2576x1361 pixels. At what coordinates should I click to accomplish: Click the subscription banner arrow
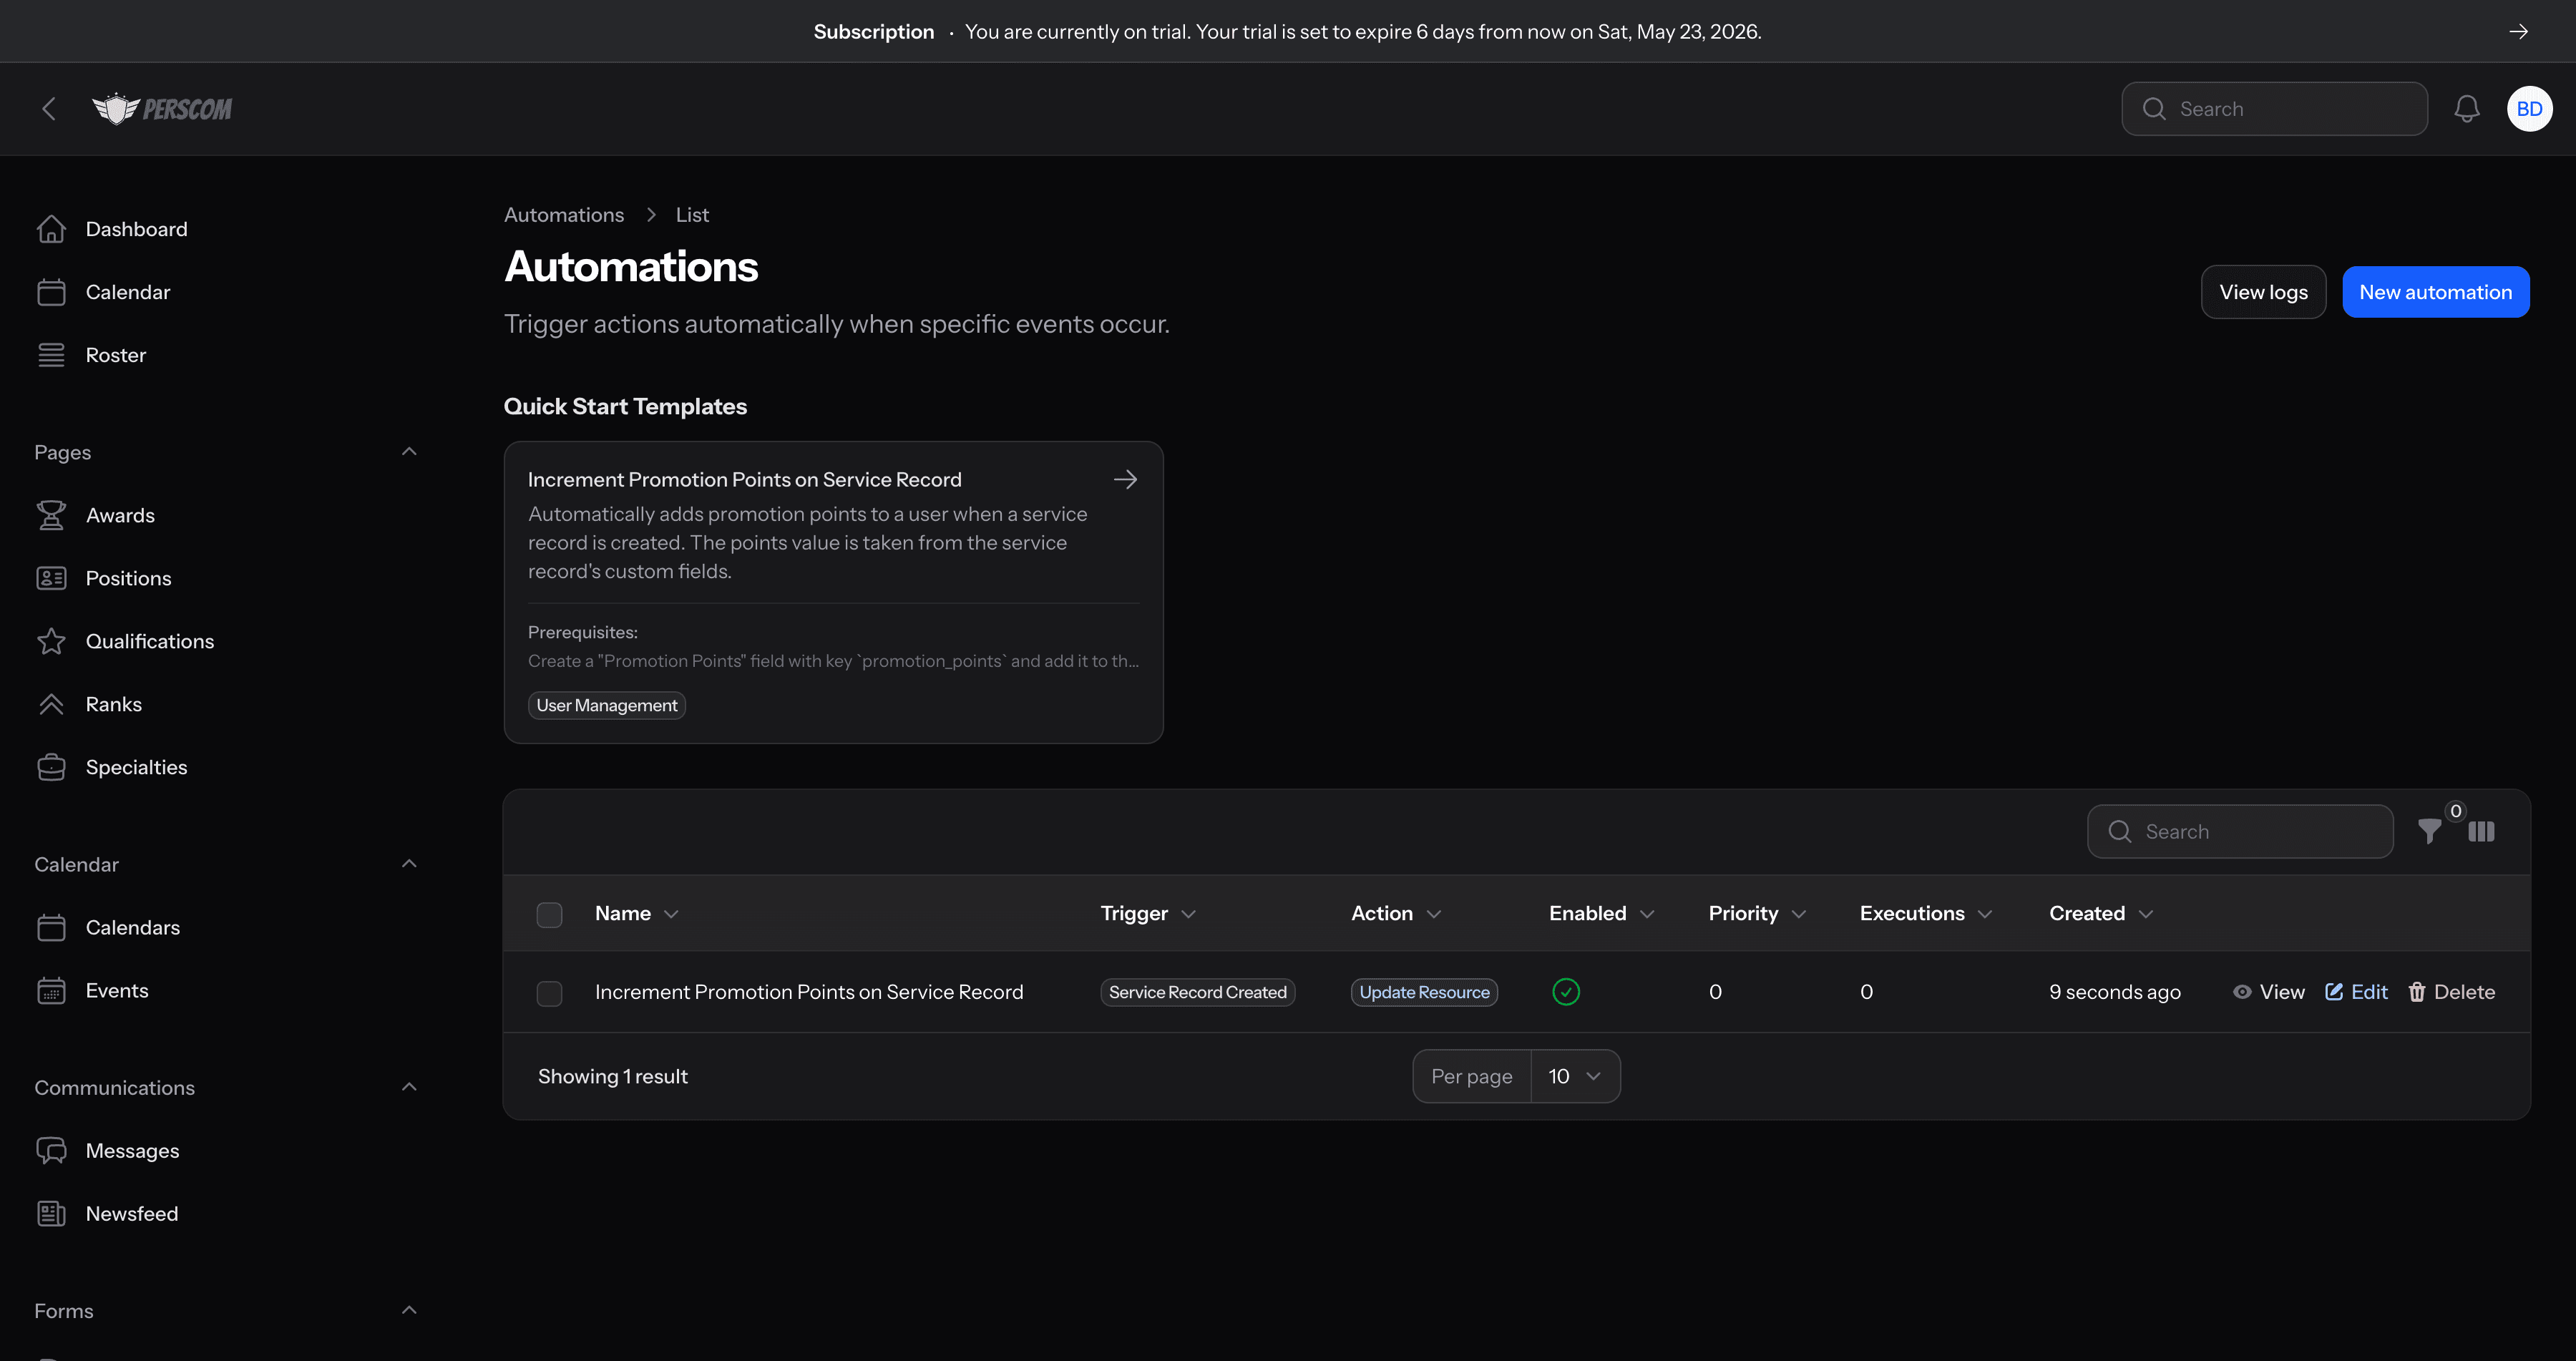coord(2518,31)
